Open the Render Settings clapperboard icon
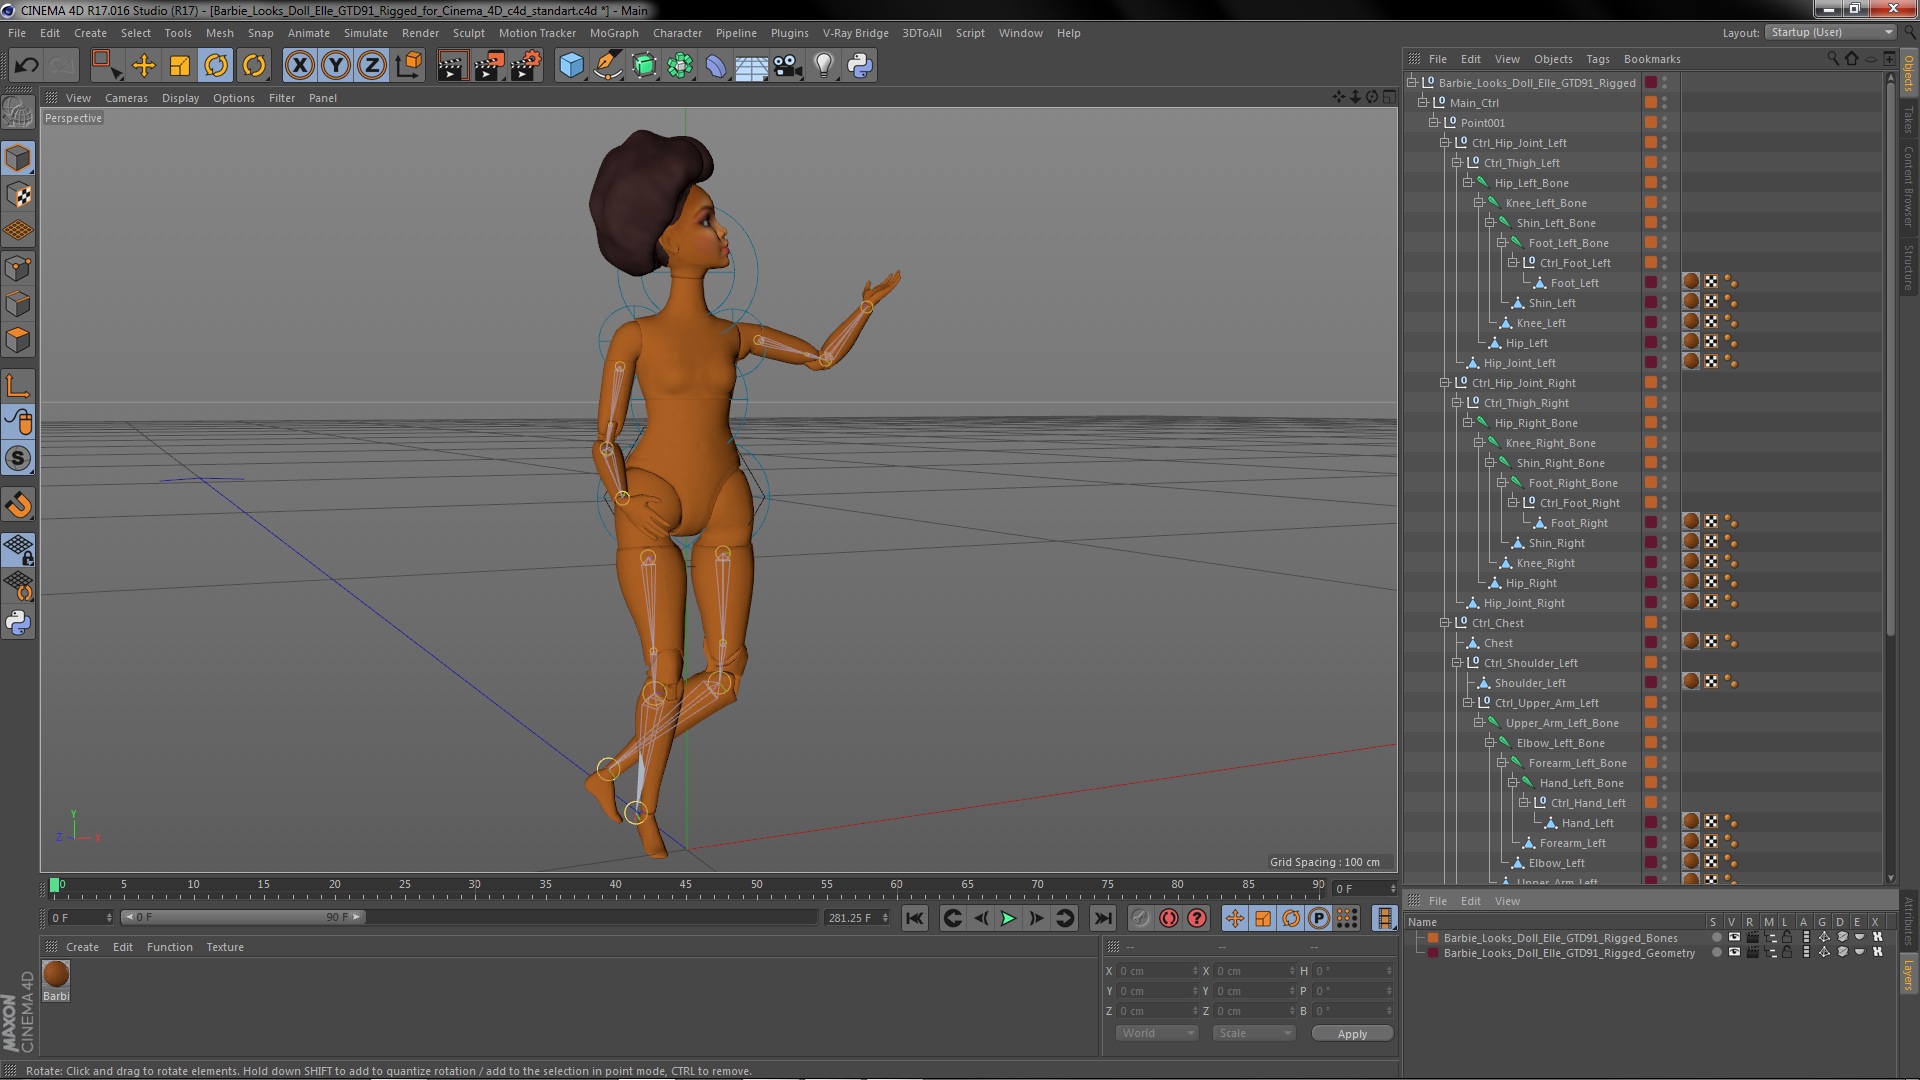 pyautogui.click(x=526, y=66)
